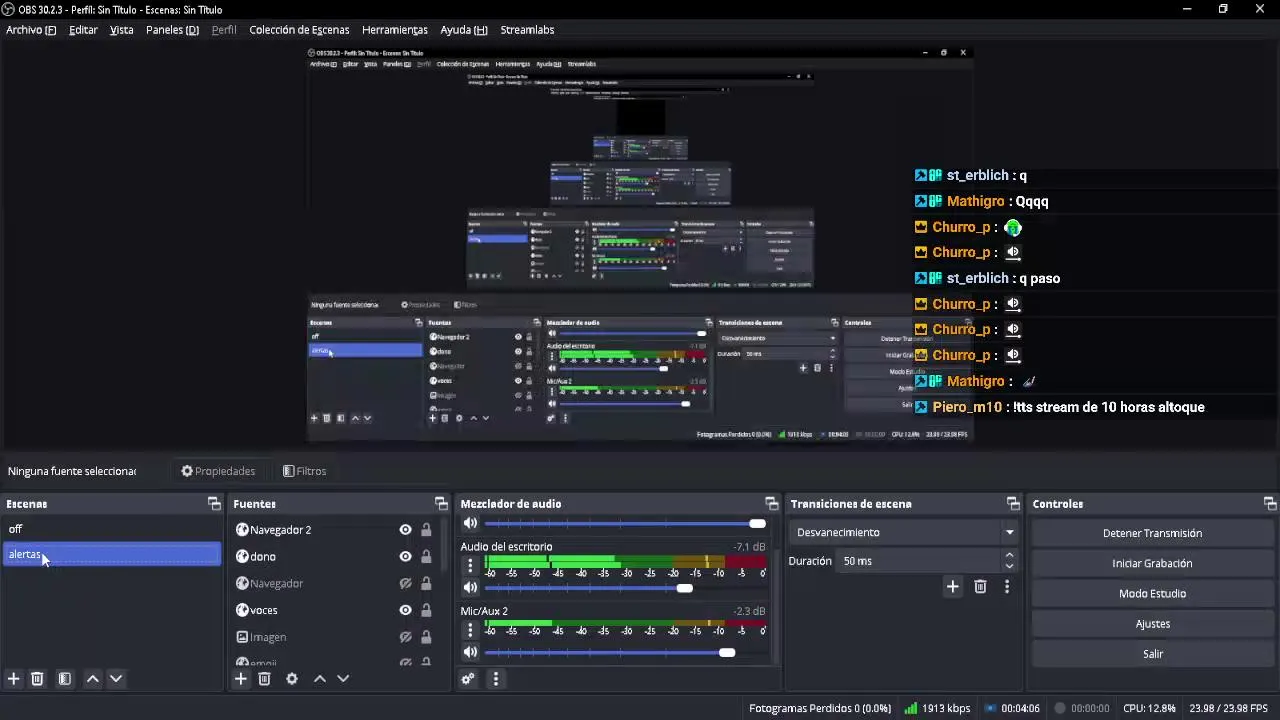Open Propiedades in source toolbar

218,471
